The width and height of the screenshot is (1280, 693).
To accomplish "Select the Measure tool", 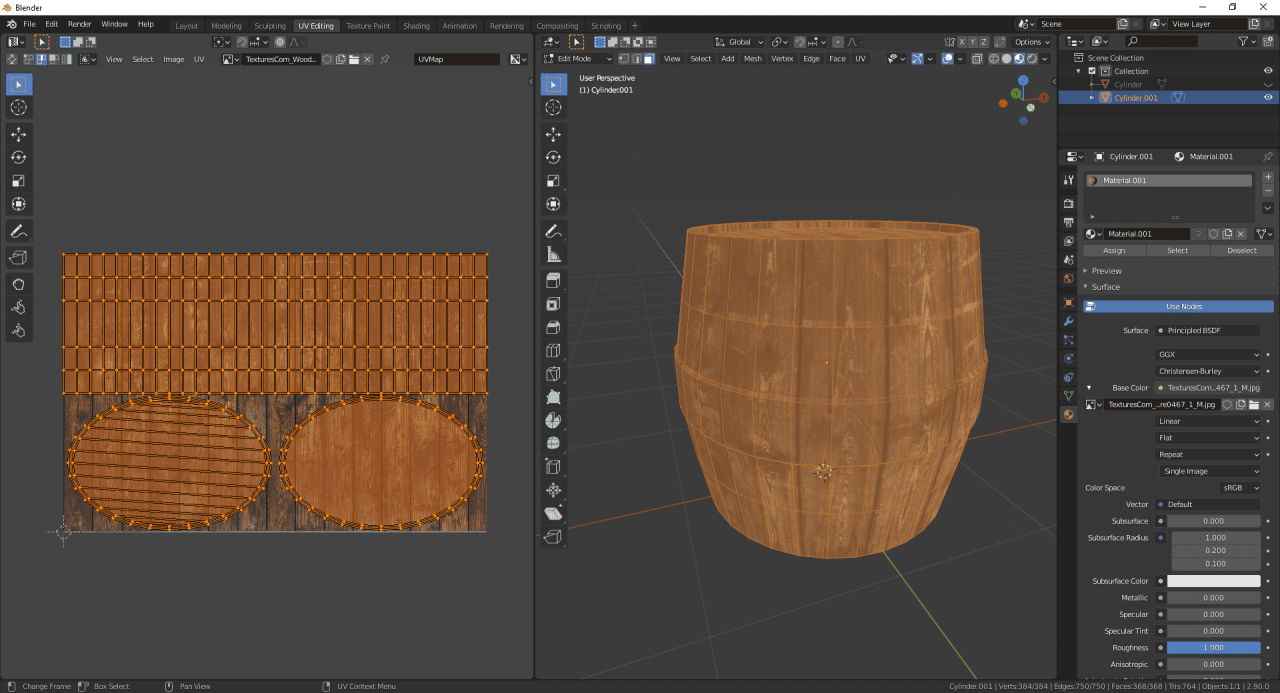I will 553,253.
